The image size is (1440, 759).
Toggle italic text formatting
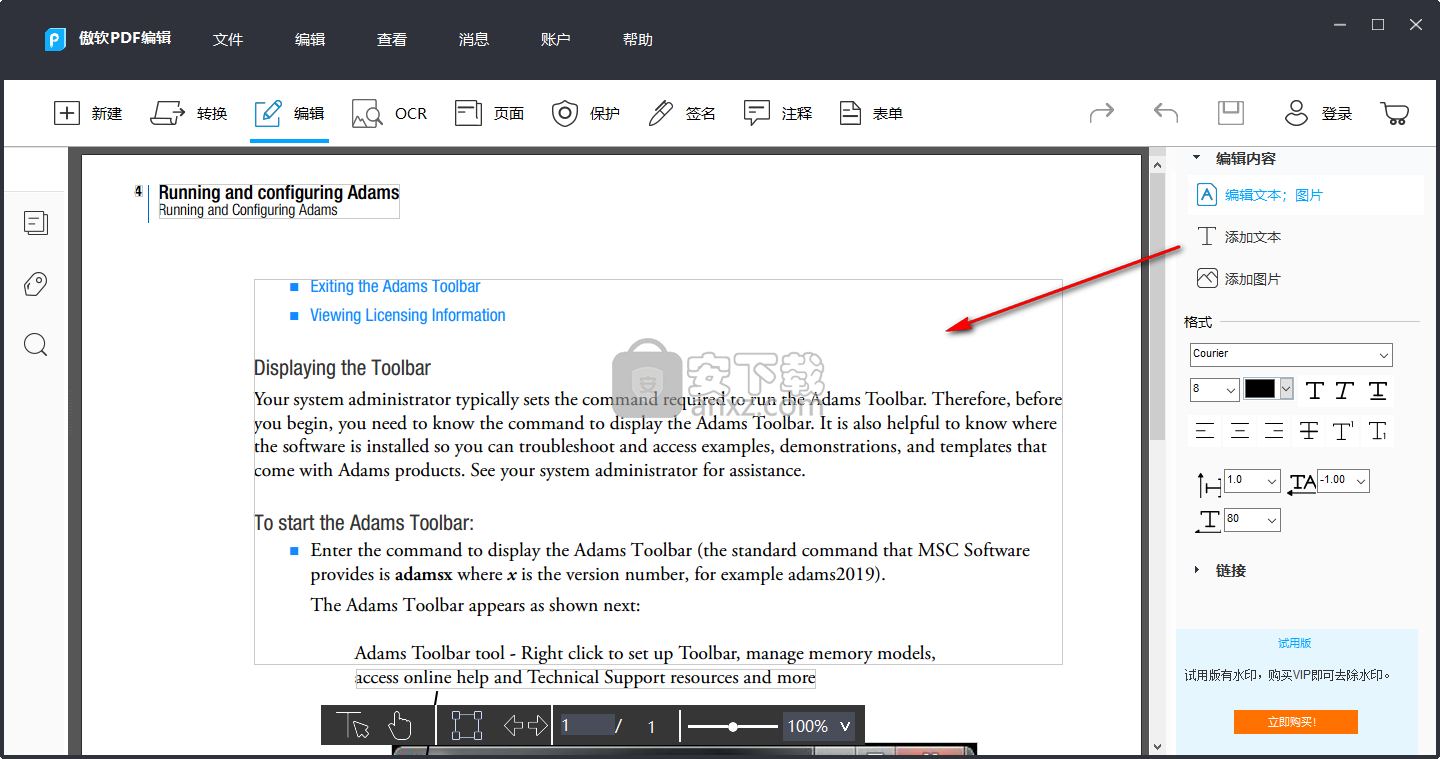pos(1345,390)
